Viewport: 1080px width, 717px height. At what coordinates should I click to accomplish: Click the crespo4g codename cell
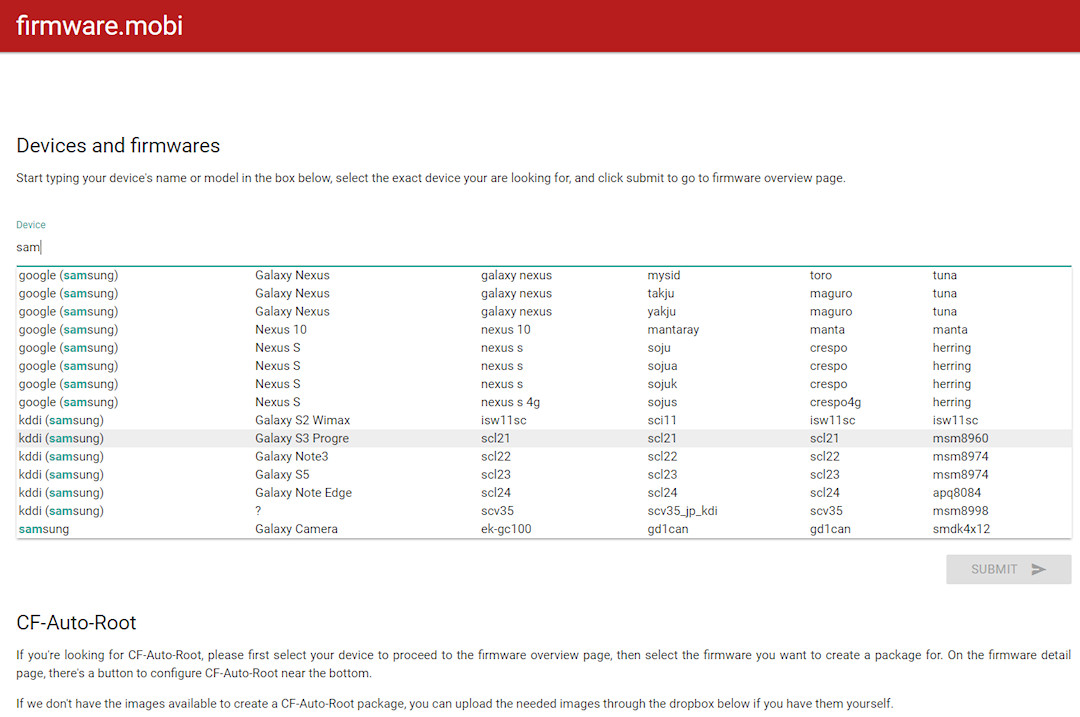point(835,402)
